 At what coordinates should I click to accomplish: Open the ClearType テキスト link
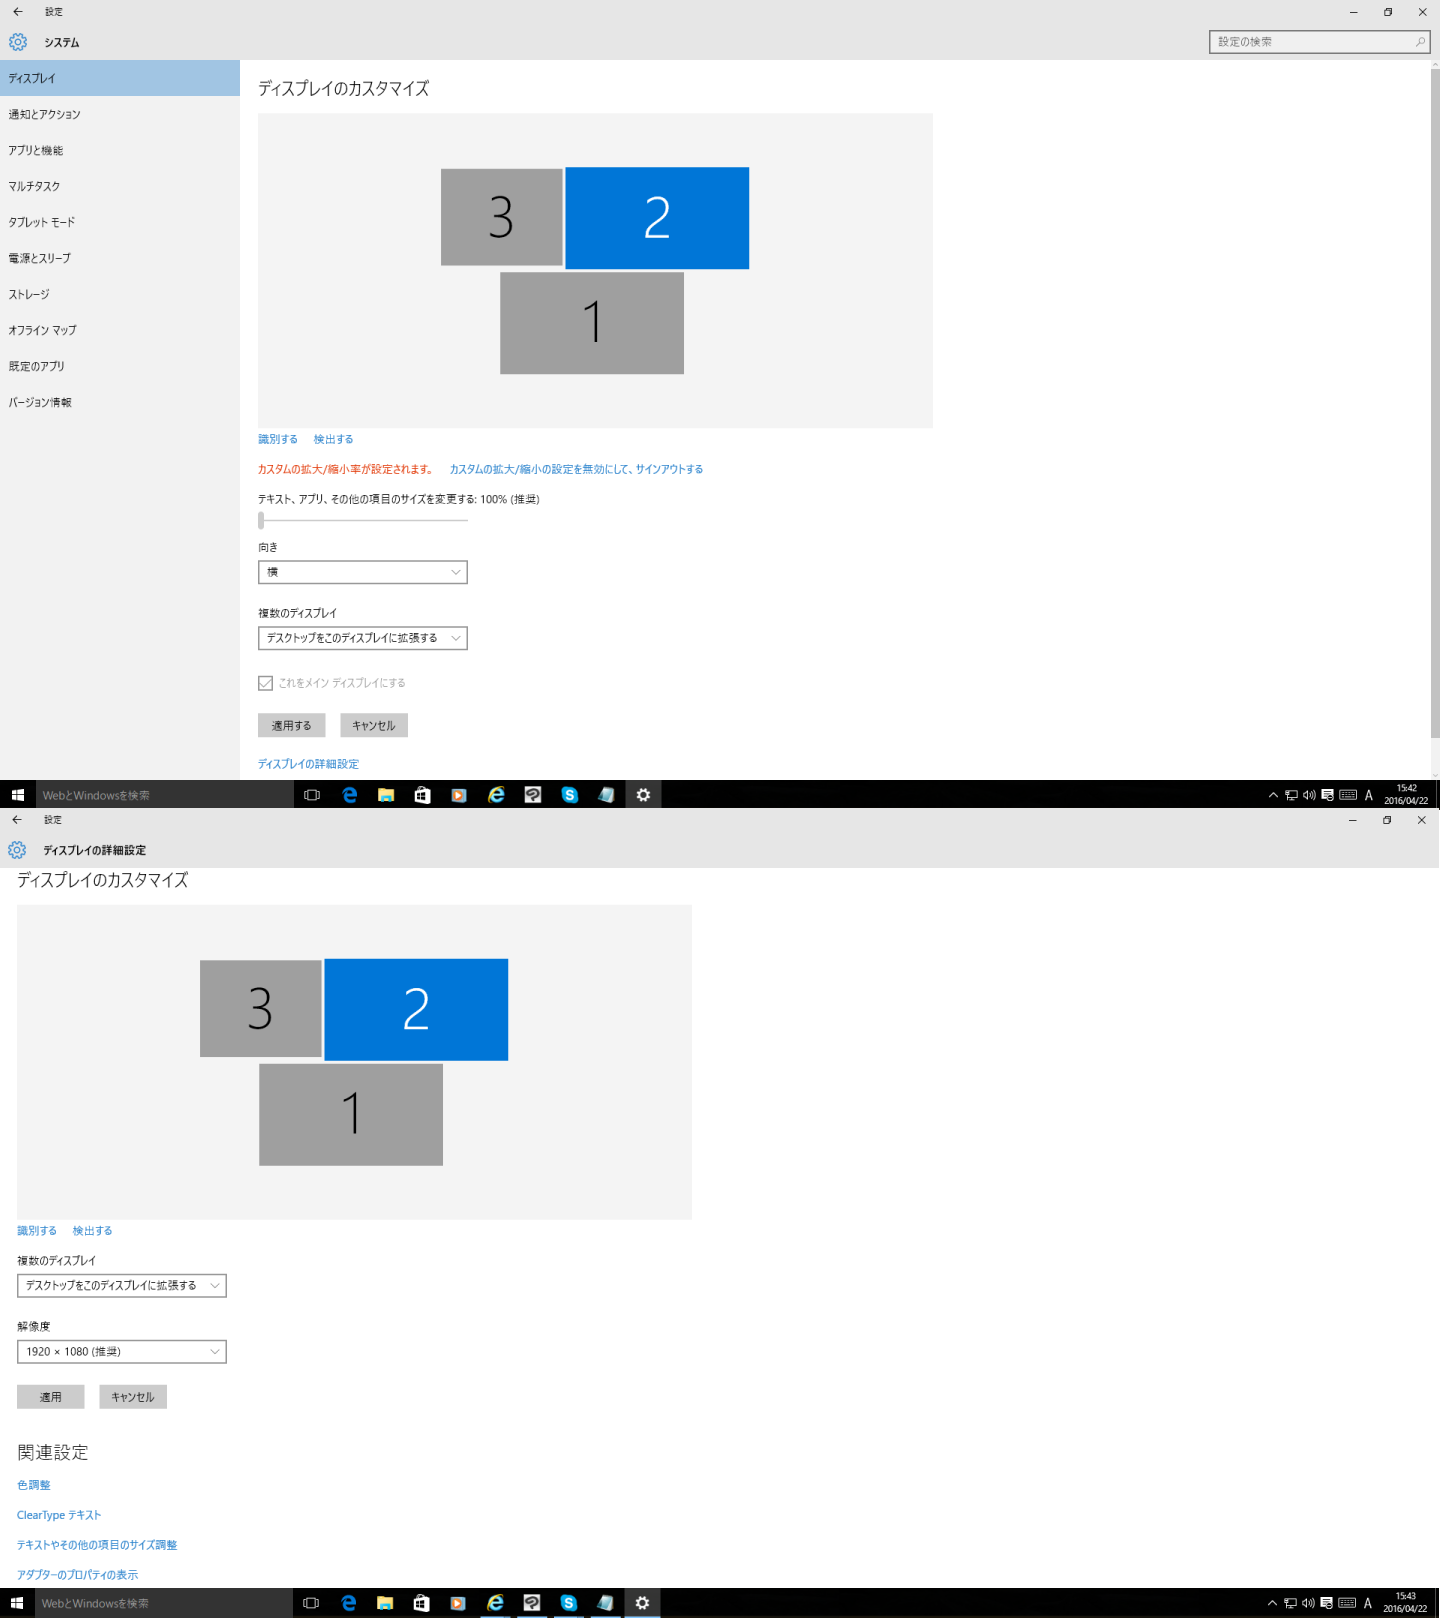[x=59, y=1515]
